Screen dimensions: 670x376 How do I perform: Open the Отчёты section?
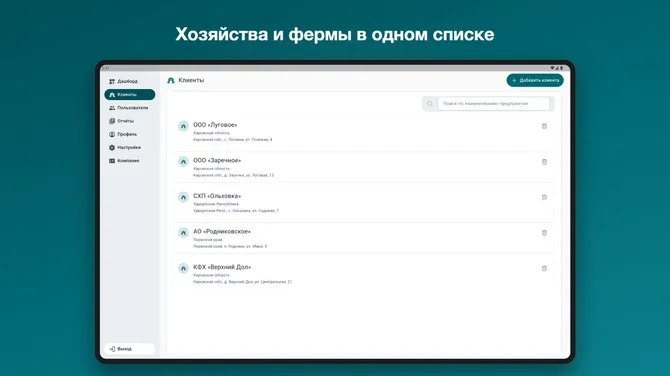coord(129,121)
